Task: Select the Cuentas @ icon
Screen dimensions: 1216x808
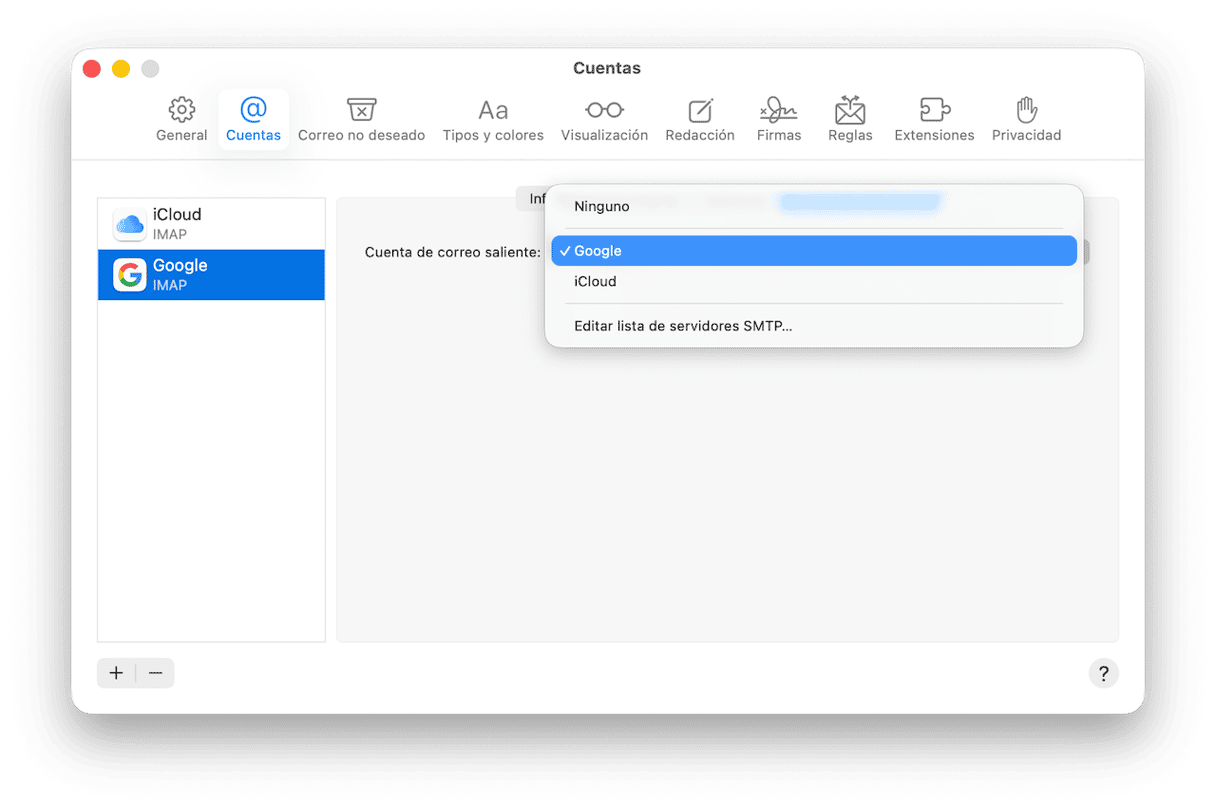Action: click(x=253, y=110)
